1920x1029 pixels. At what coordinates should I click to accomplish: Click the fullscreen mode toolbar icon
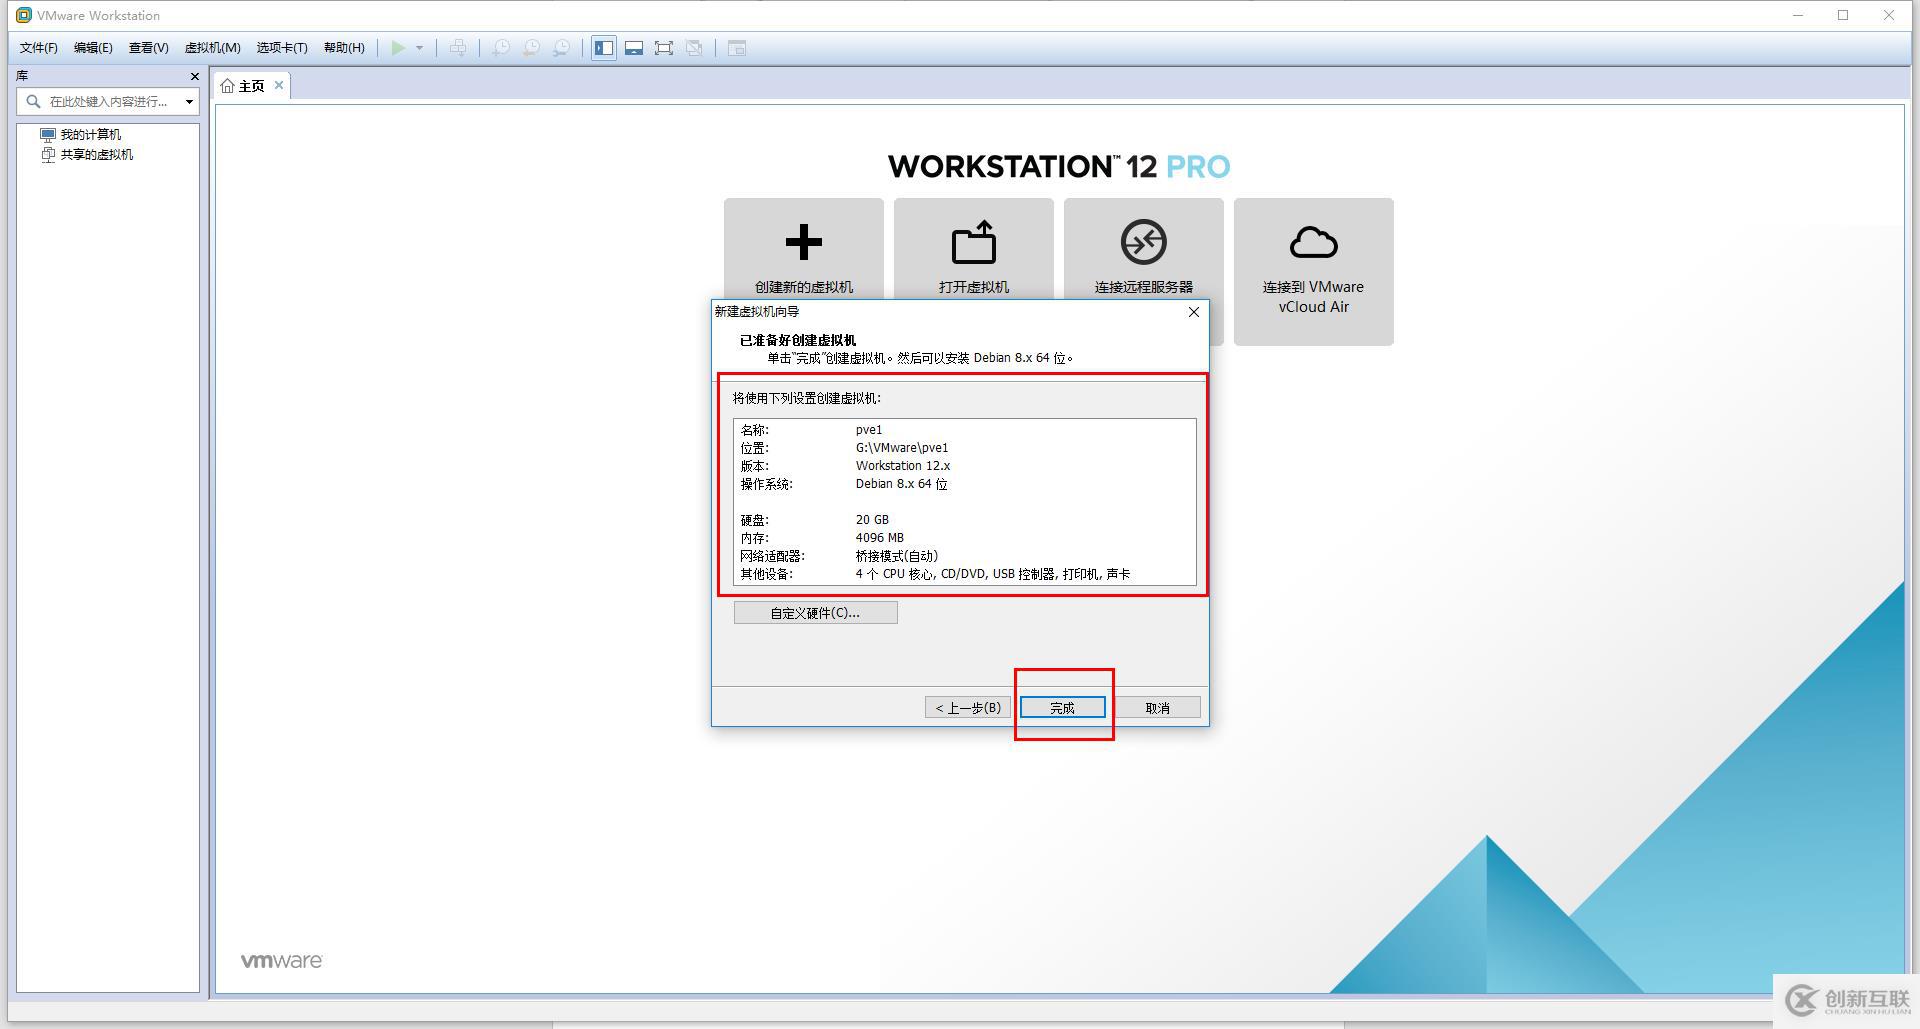pyautogui.click(x=664, y=47)
